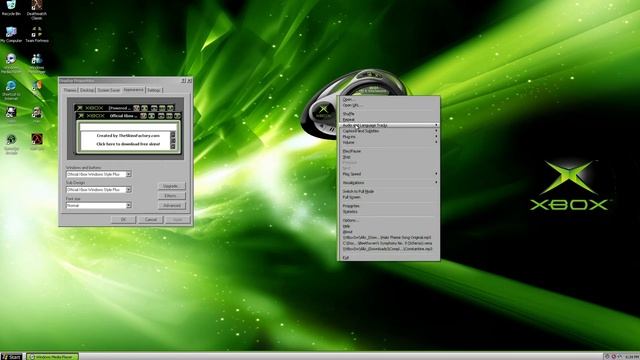Switch to the Settings tab

coord(154,90)
